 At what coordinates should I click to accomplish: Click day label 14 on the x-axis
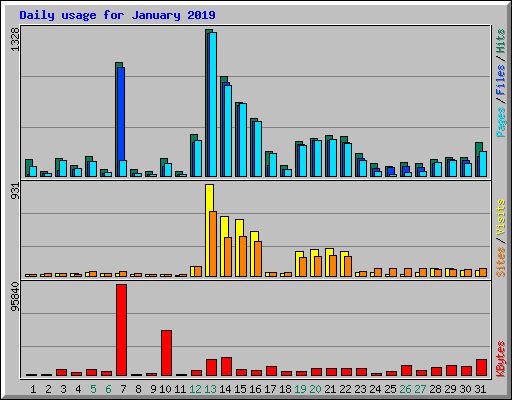(x=225, y=389)
